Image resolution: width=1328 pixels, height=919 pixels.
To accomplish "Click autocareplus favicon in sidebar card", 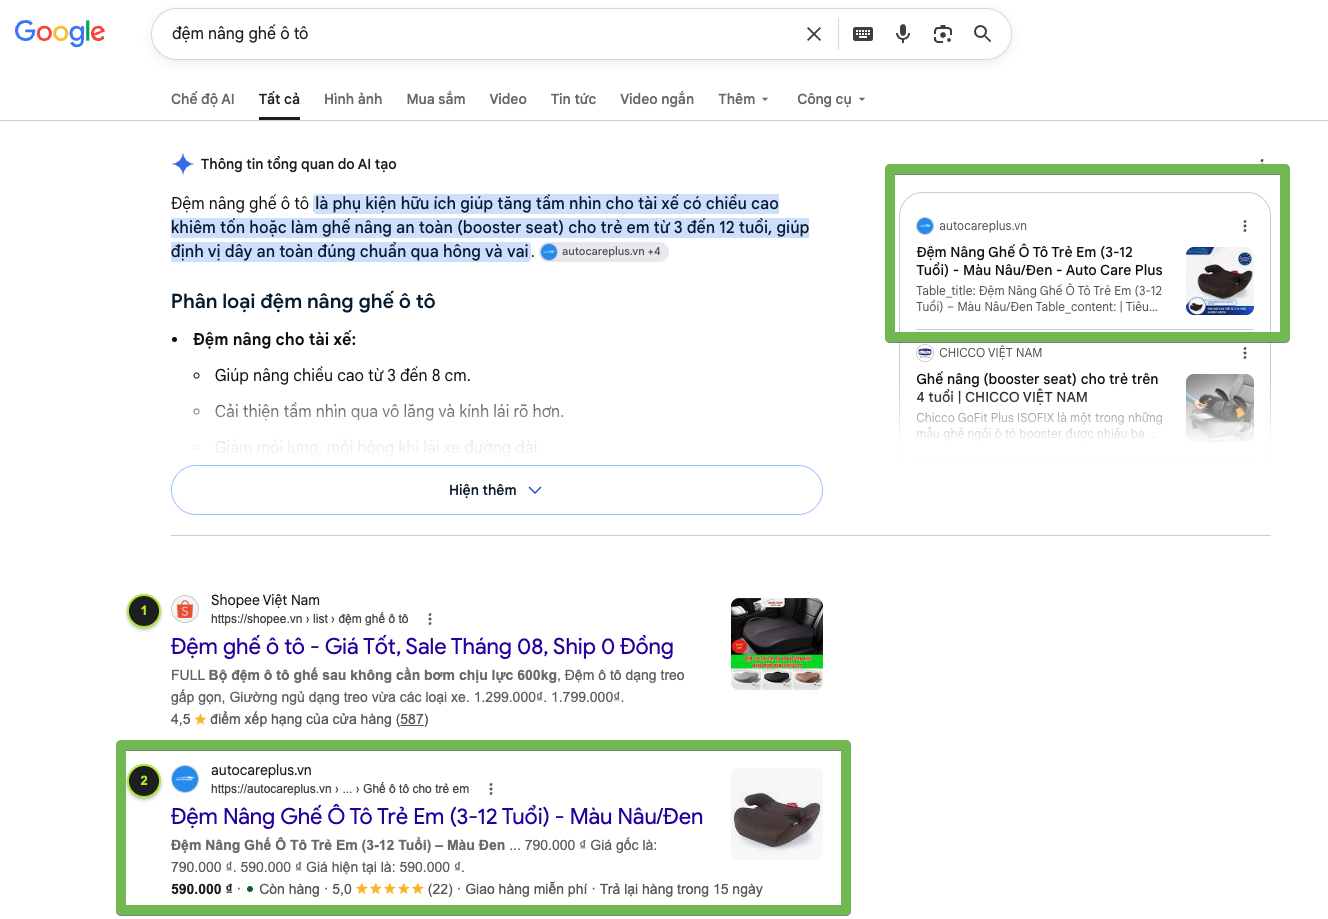I will click(925, 226).
